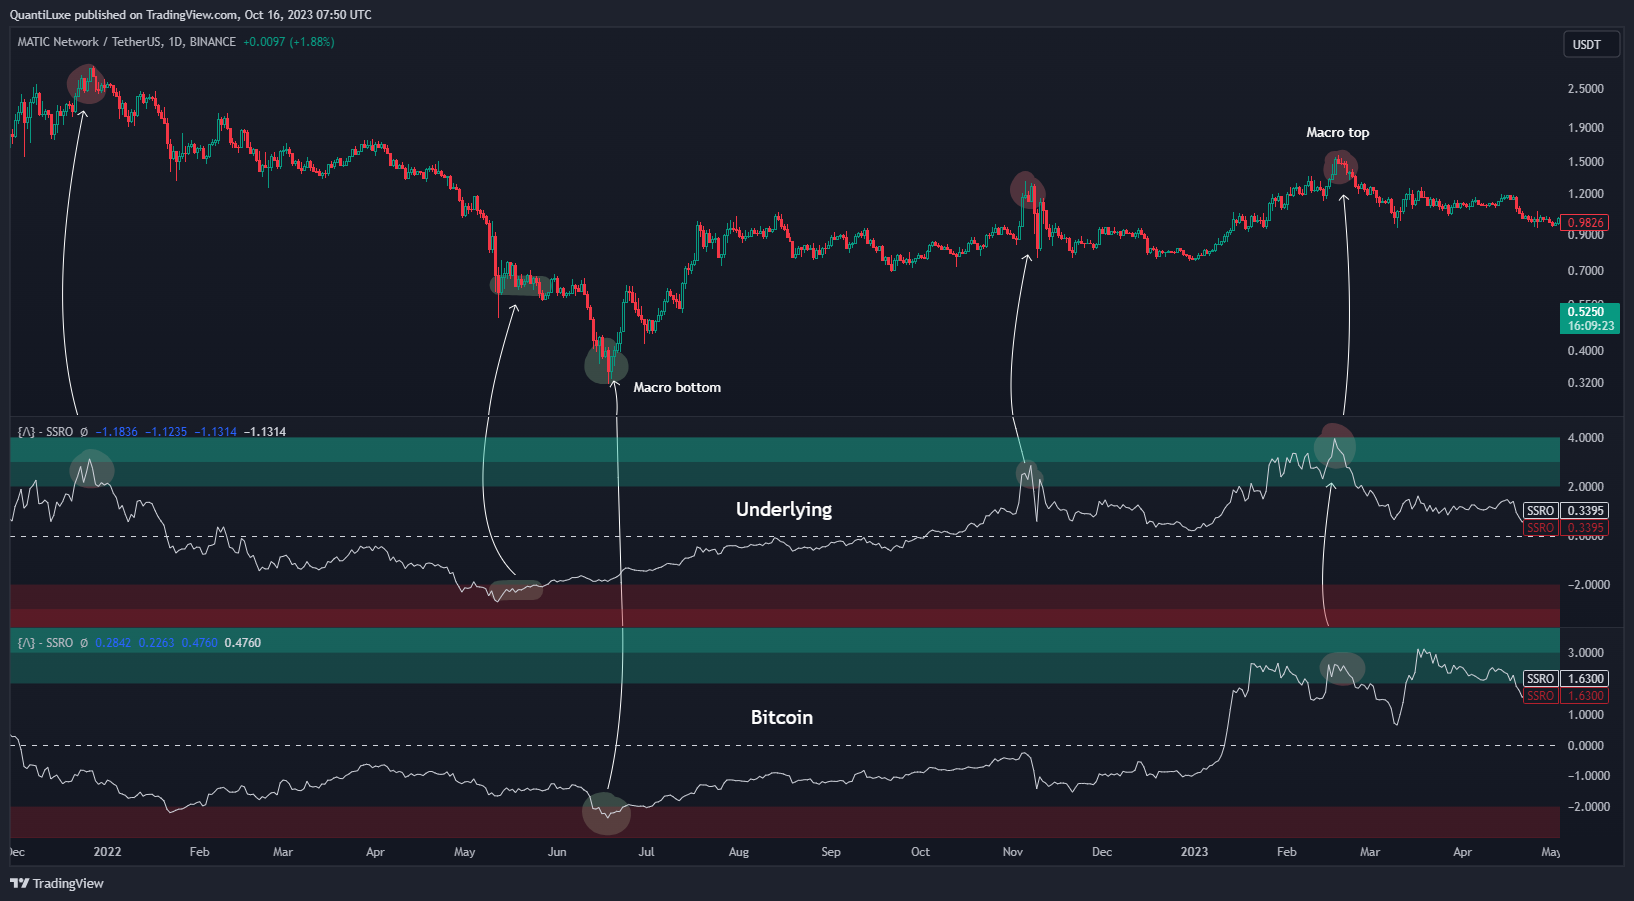Click the white 0.4760 SSRO legend value
This screenshot has width=1634, height=901.
[243, 643]
